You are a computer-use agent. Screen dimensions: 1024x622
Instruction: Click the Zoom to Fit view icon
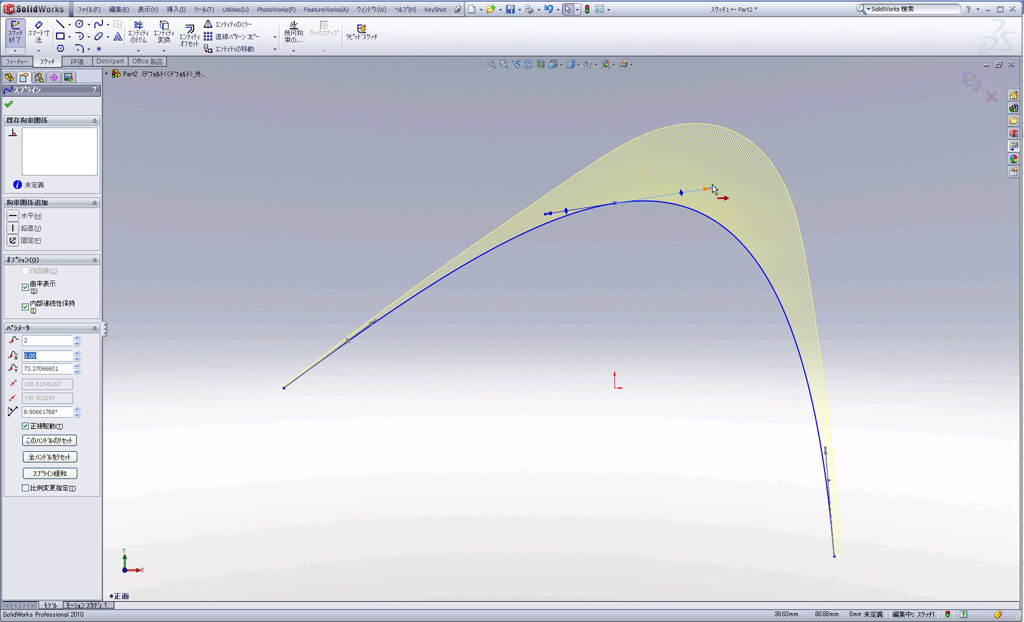pos(491,64)
